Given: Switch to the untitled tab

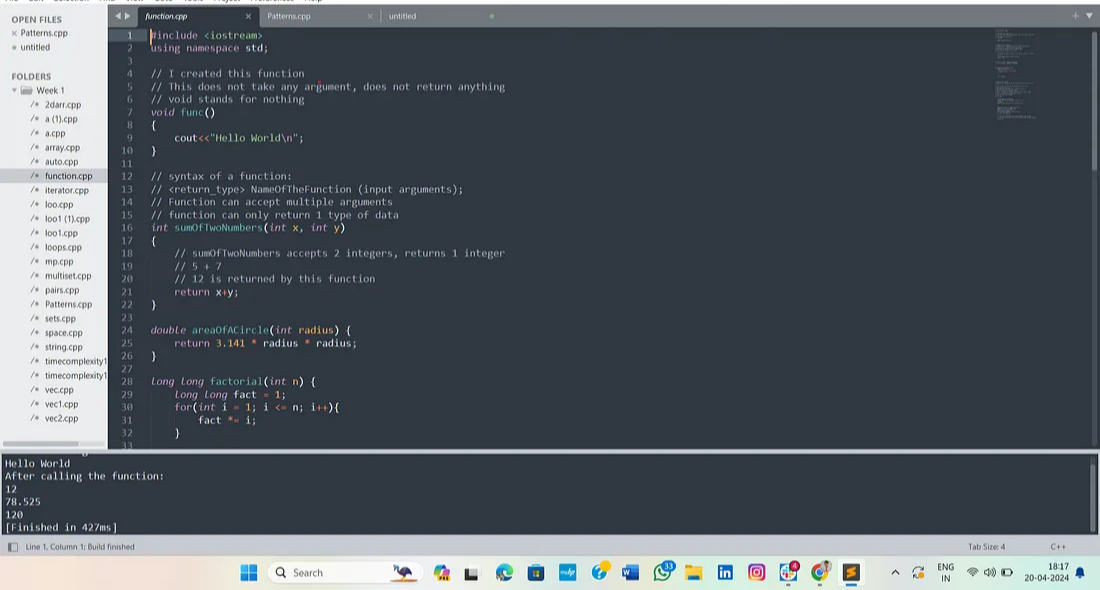Looking at the screenshot, I should pyautogui.click(x=402, y=16).
